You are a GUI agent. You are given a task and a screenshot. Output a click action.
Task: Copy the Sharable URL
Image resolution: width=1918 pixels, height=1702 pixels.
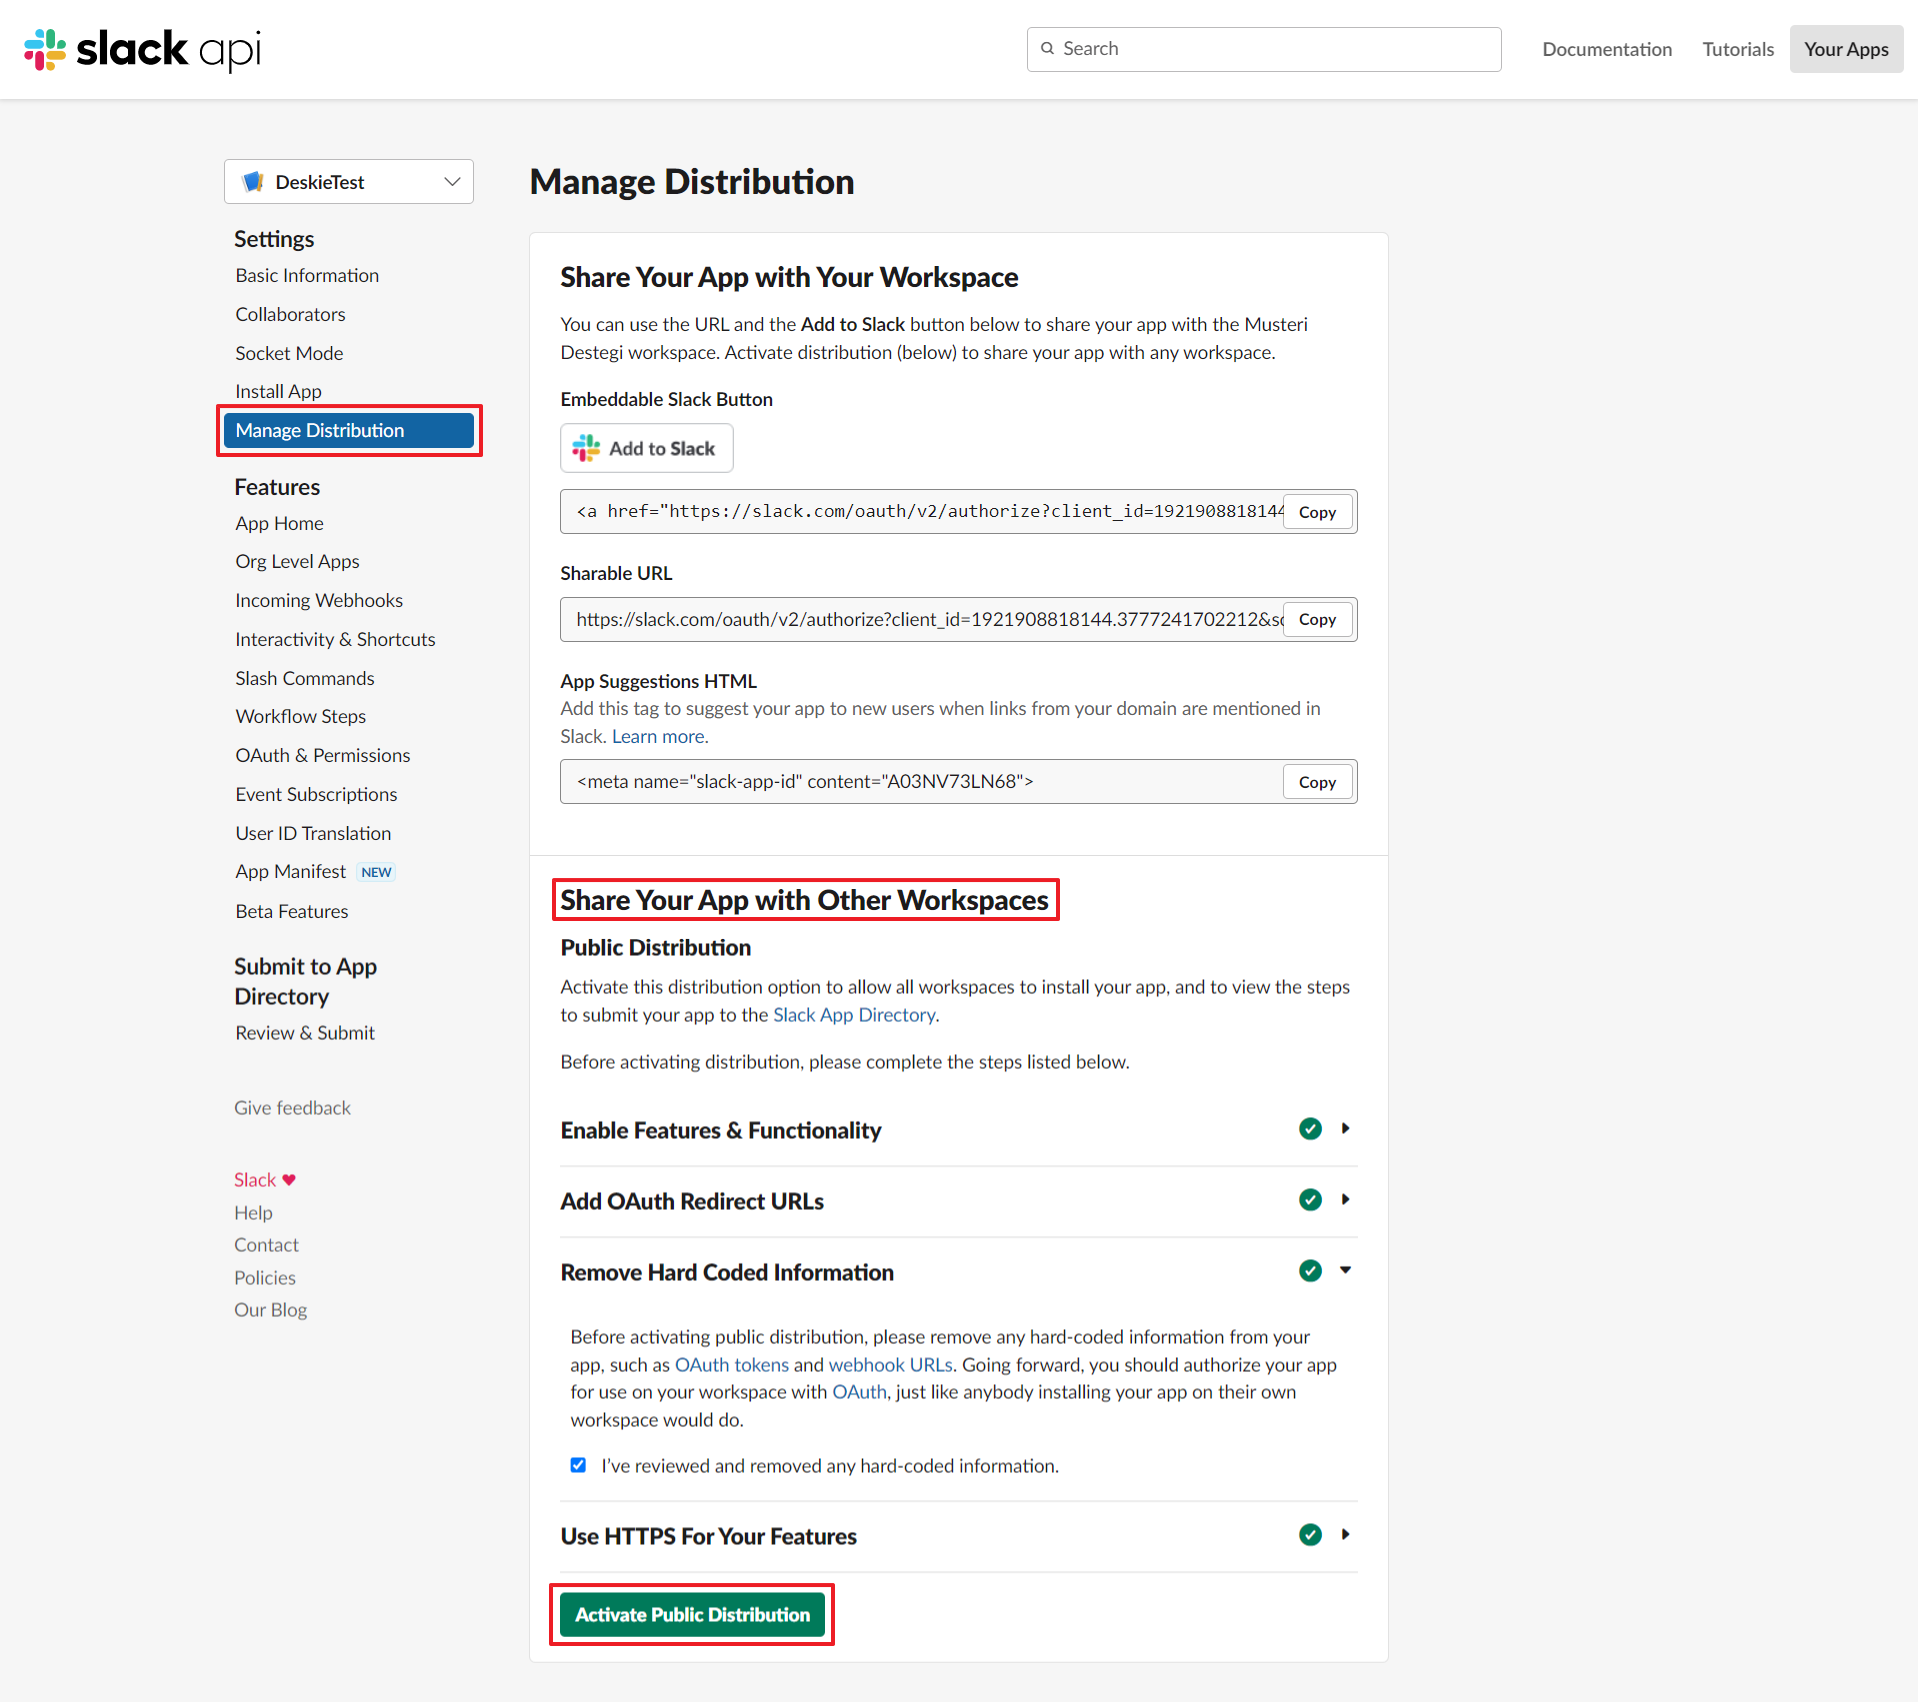pyautogui.click(x=1317, y=619)
